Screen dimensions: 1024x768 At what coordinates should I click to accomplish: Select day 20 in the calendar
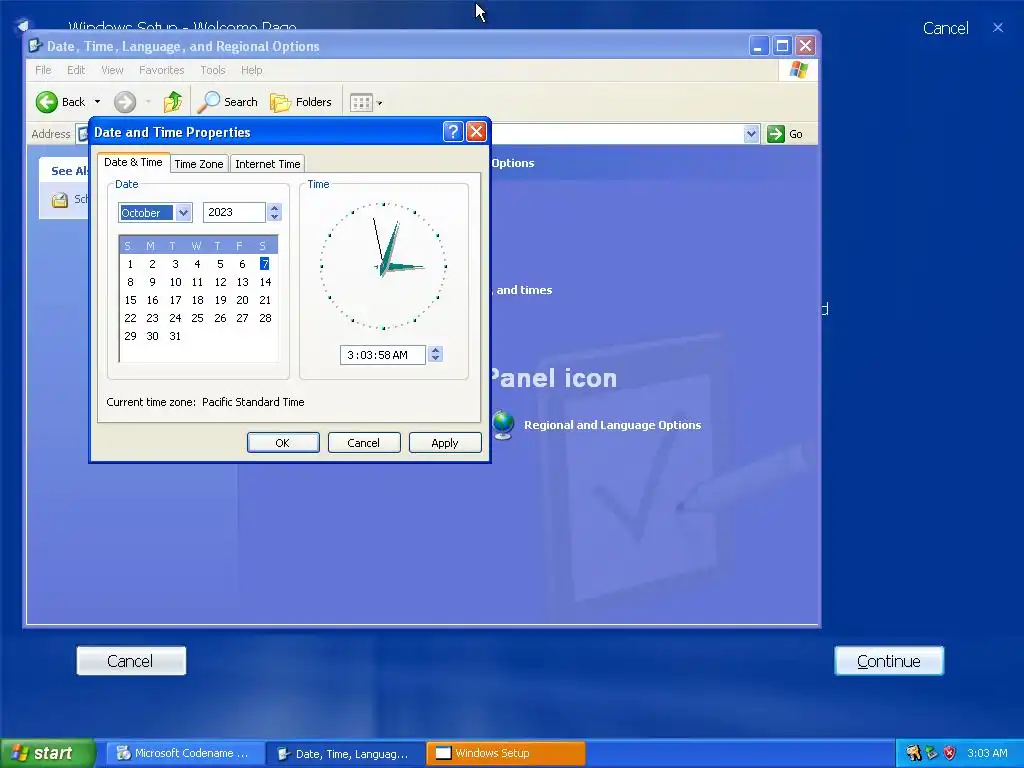(x=242, y=300)
